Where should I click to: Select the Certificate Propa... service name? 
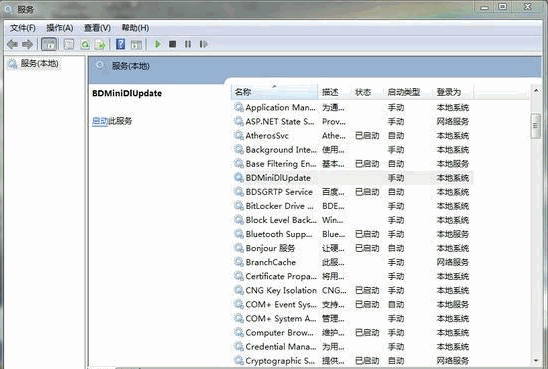[281, 276]
